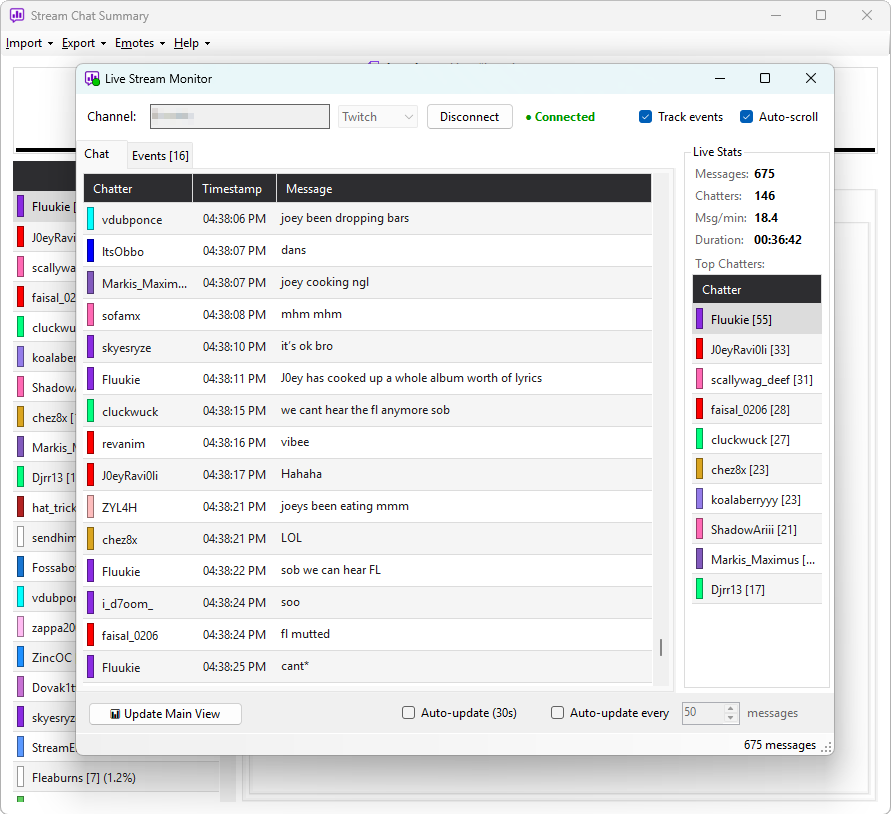Open the Export menu
Screen dimensions: 891x814
(x=84, y=43)
